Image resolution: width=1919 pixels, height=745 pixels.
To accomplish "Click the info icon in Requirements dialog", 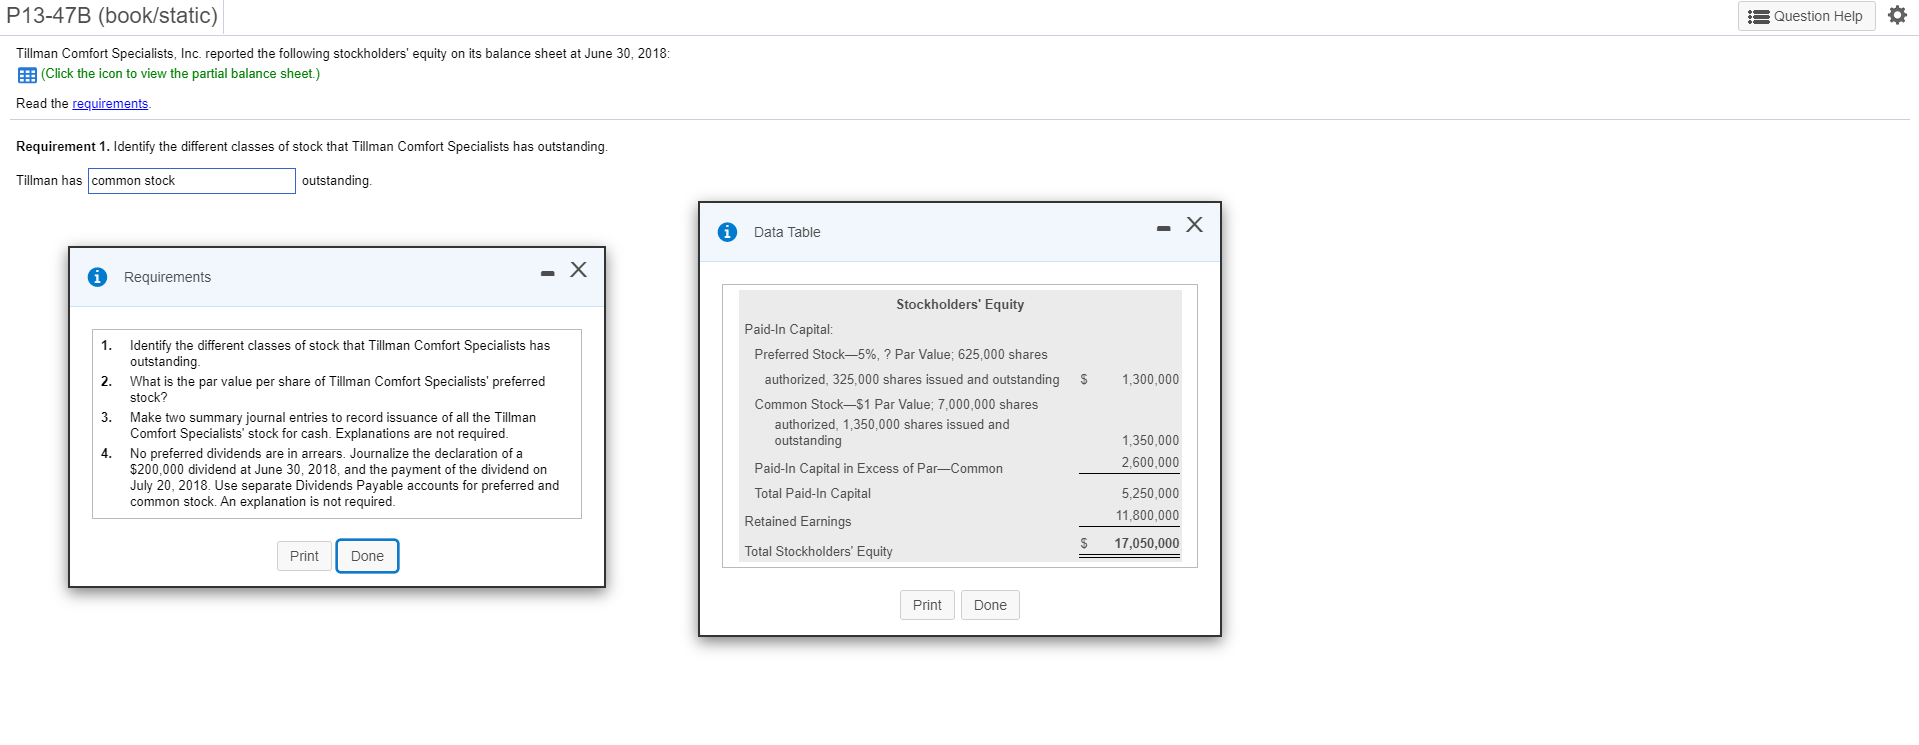I will 97,277.
